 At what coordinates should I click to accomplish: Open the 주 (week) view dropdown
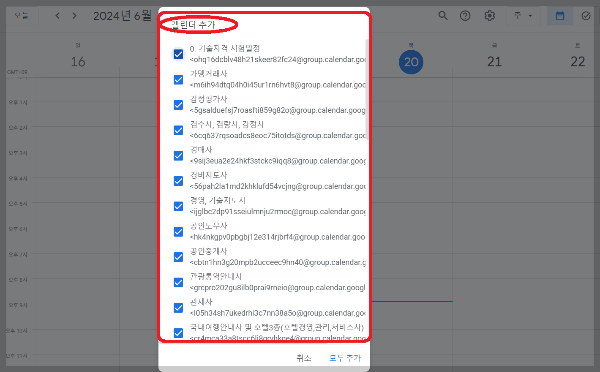523,16
